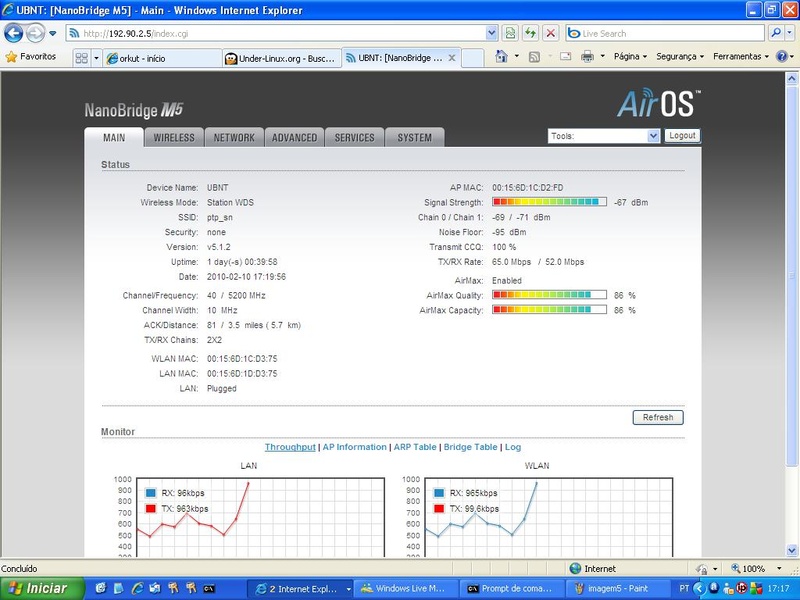Click the AirOS logo
This screenshot has width=800, height=600.
click(659, 103)
